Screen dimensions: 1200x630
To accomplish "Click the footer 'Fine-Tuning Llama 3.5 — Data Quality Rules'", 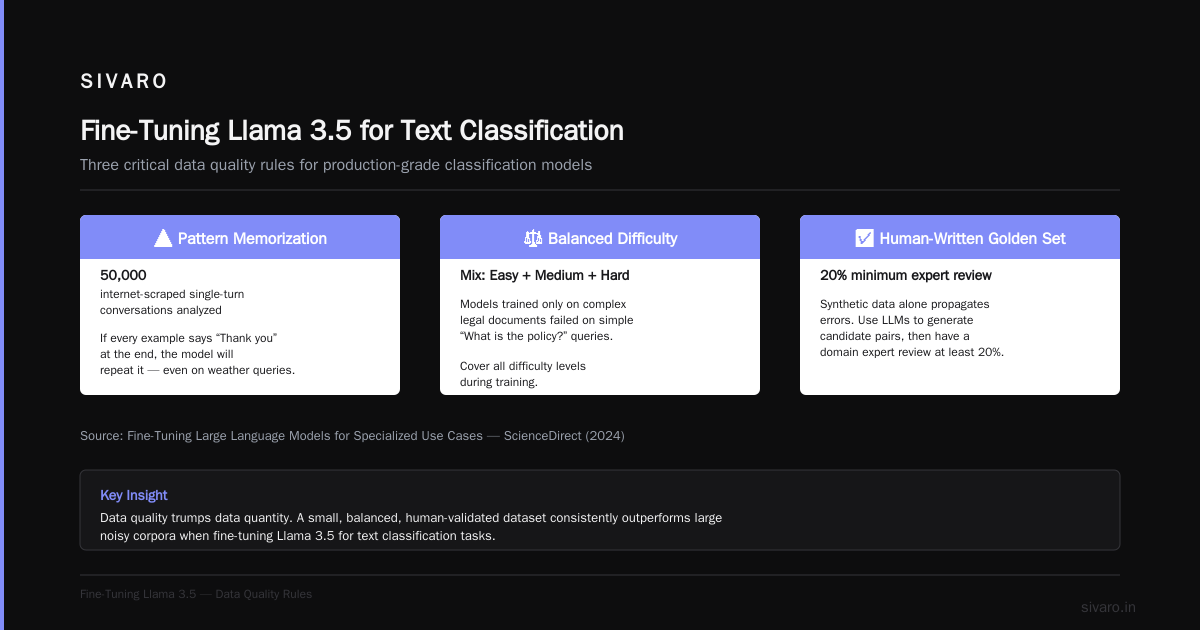I will coord(196,594).
